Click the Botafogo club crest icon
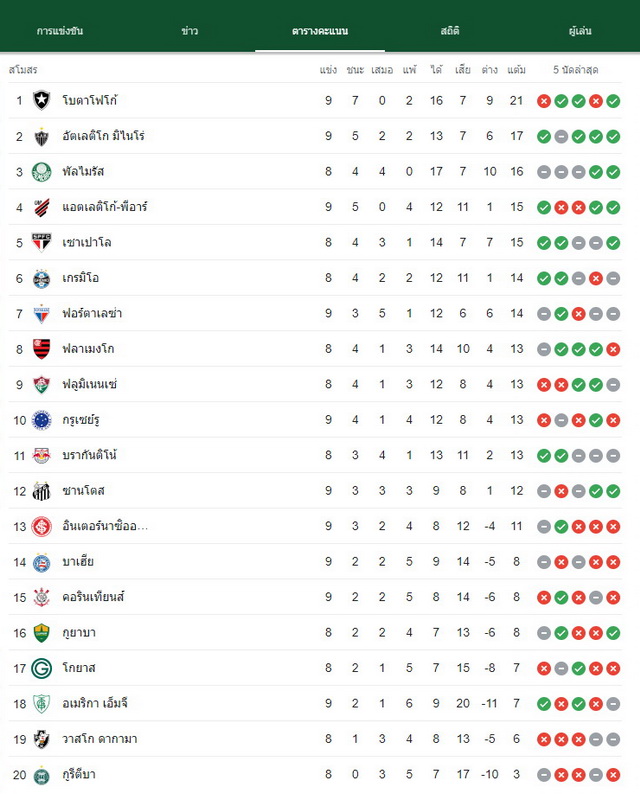Screen dimensions: 640x794 click(42, 100)
